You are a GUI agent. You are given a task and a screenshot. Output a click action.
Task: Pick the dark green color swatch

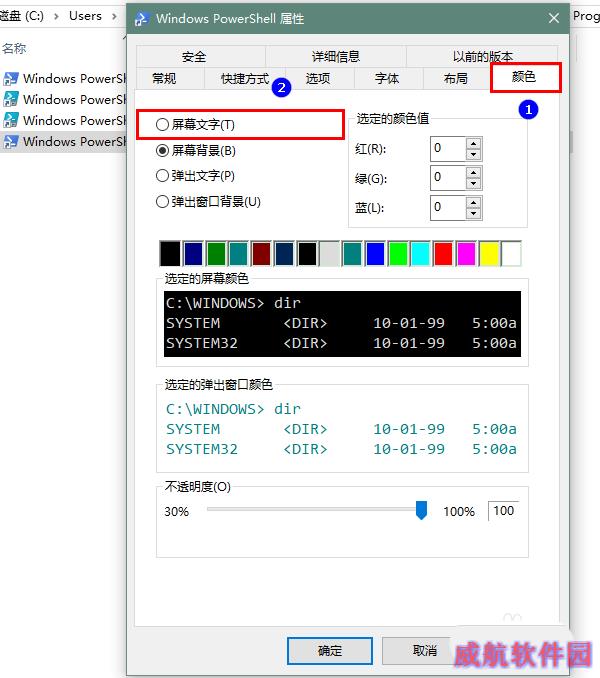click(x=216, y=253)
